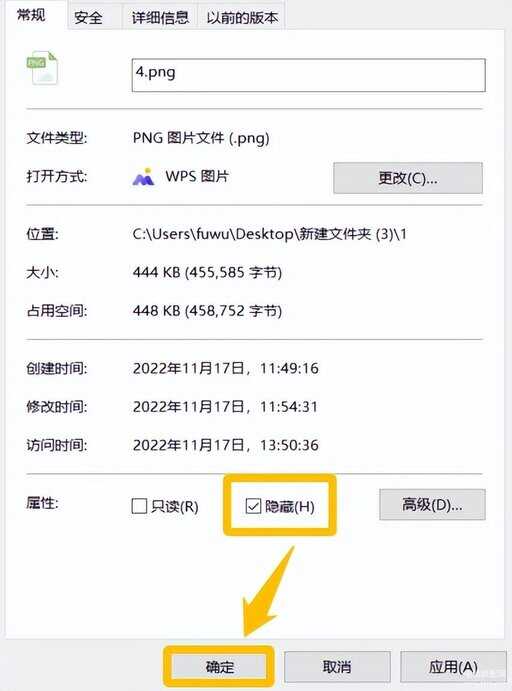512x691 pixels.
Task: Click the 448 KB 占用空间 value
Action: click(207, 311)
